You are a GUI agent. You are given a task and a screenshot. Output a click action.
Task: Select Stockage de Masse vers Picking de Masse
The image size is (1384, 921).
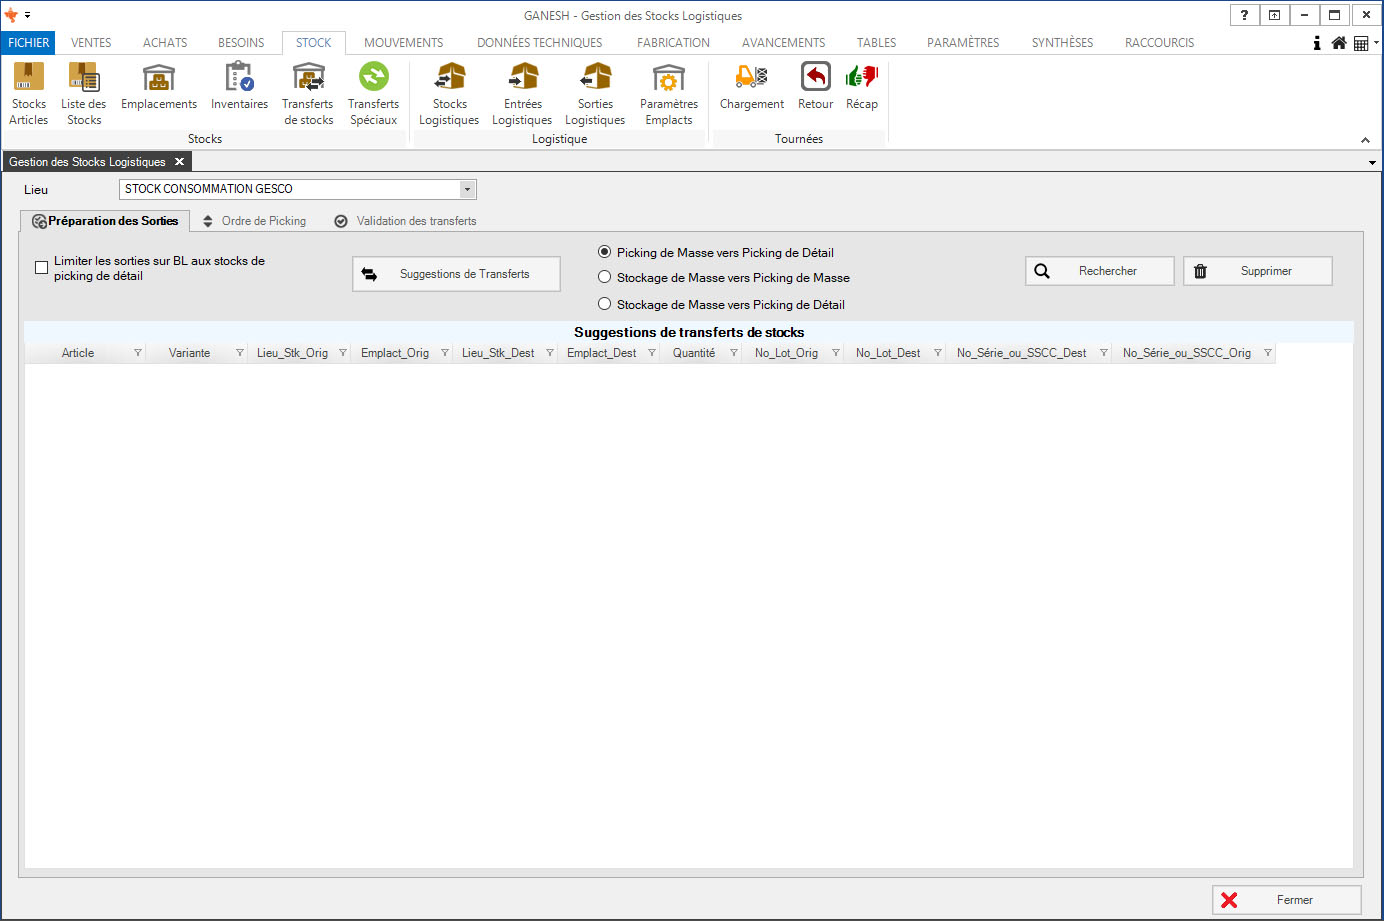(604, 277)
